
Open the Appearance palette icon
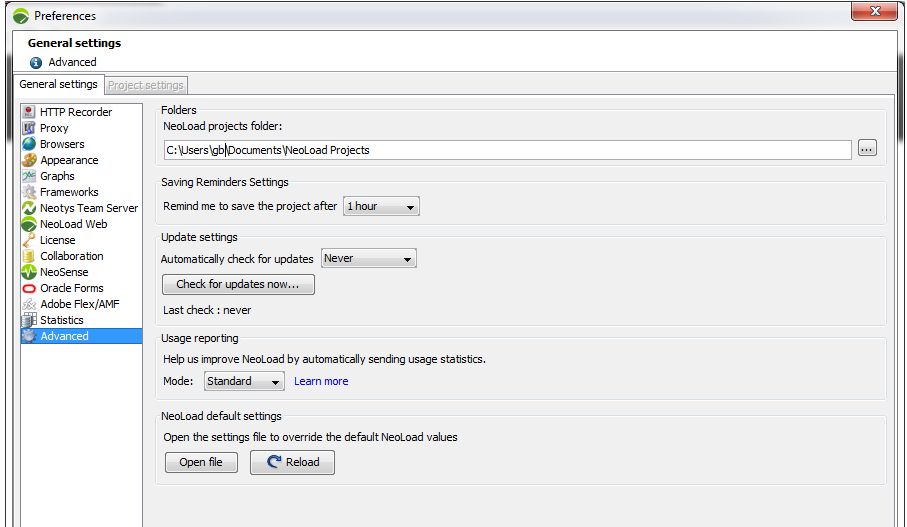[30, 160]
